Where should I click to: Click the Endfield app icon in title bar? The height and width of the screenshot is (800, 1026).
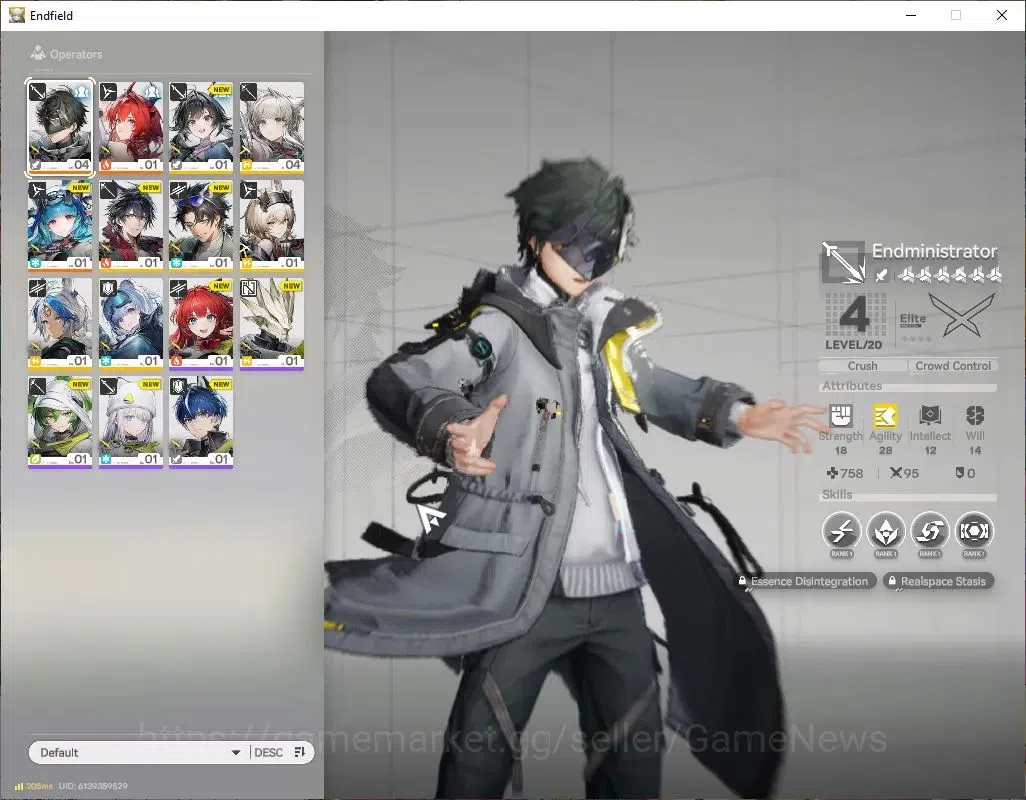point(16,14)
